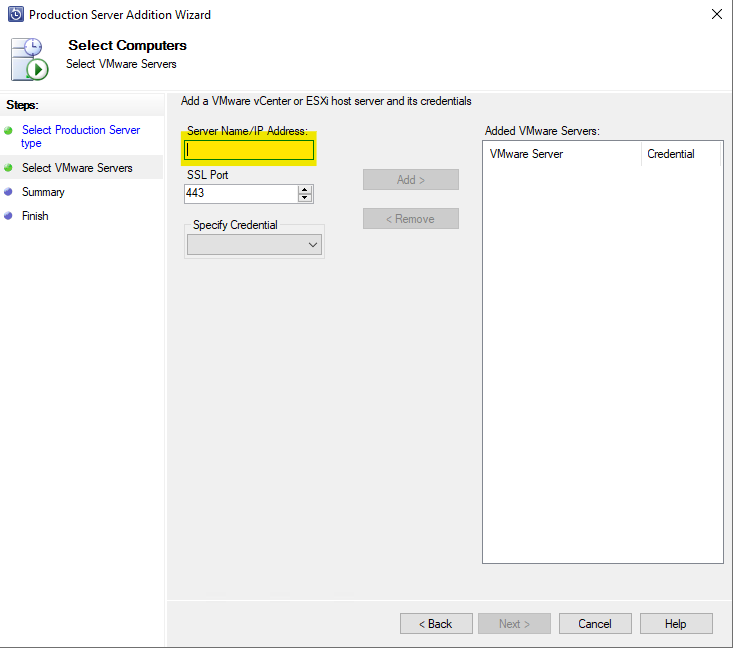
Task: Click the < Remove button
Action: (x=411, y=219)
